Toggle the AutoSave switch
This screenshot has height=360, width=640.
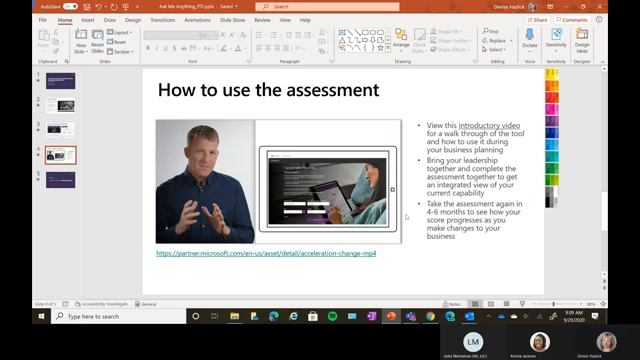click(70, 7)
